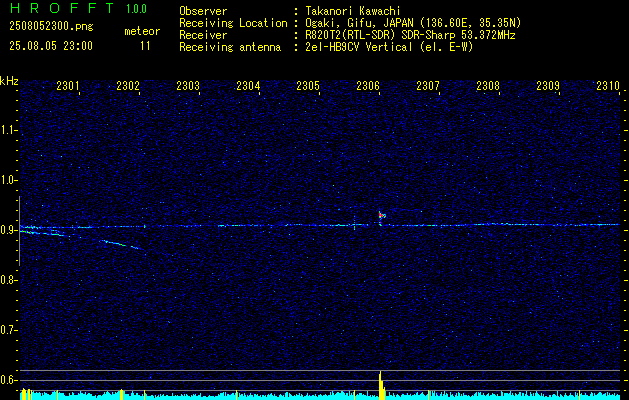This screenshot has height=400, width=629.
Task: Click the slanted Doppler trace near 2302
Action: (x=122, y=245)
